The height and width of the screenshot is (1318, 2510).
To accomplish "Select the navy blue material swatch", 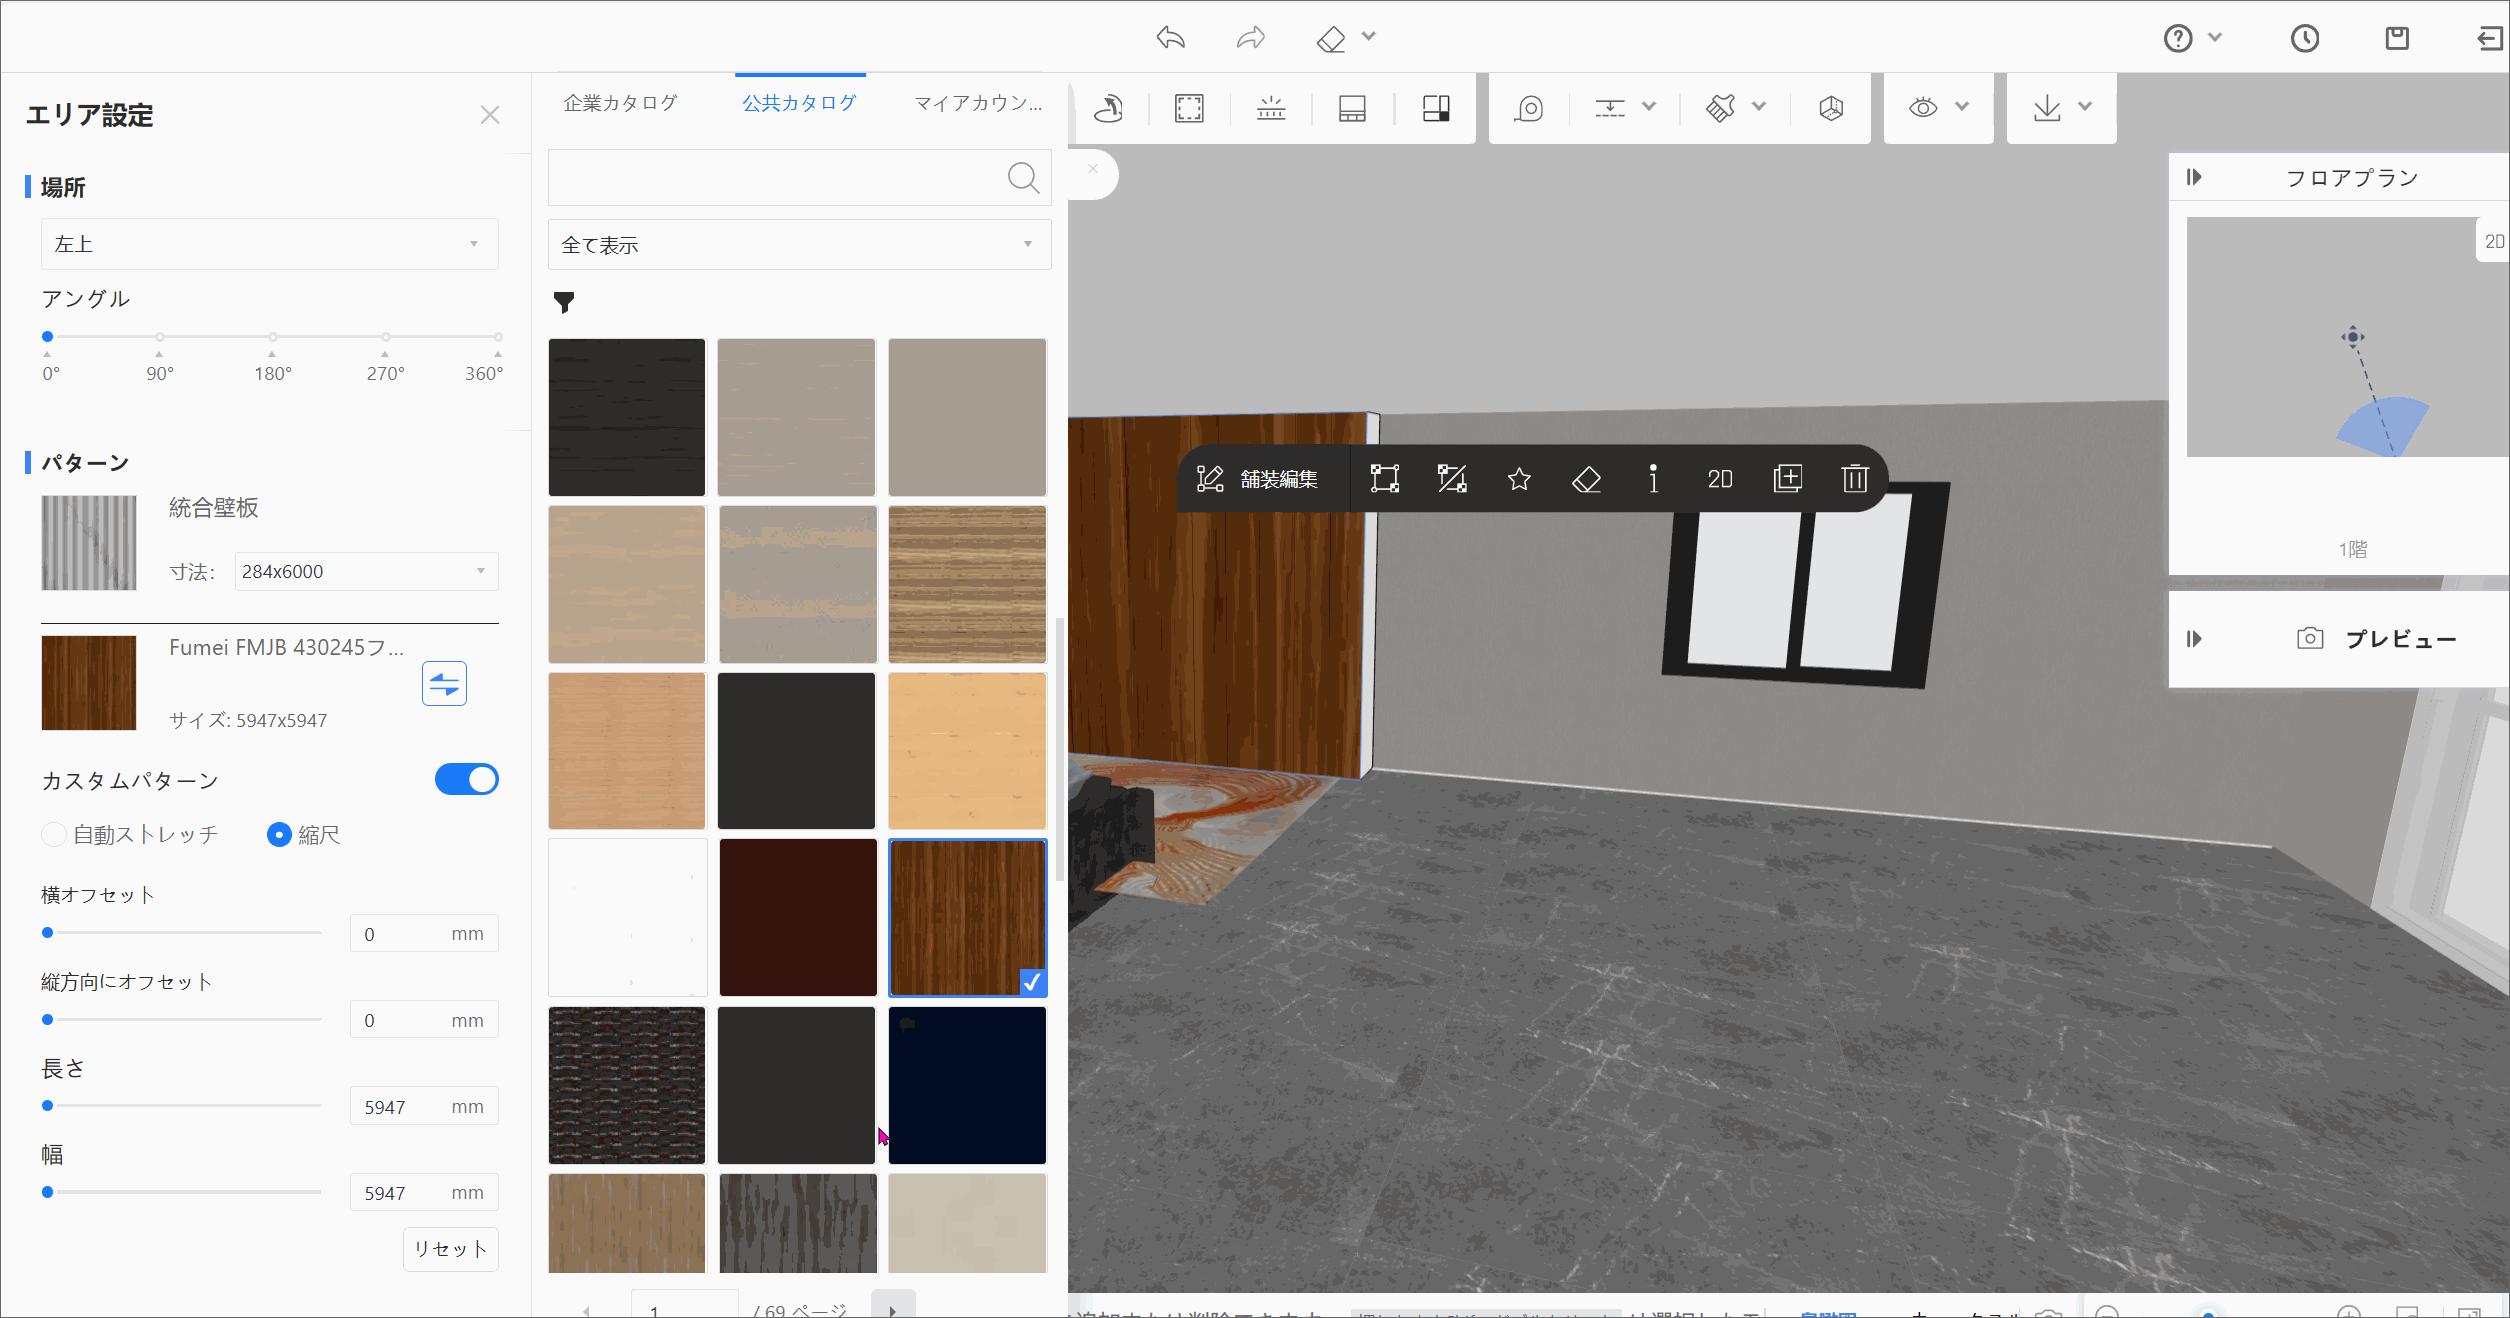I will click(x=967, y=1086).
